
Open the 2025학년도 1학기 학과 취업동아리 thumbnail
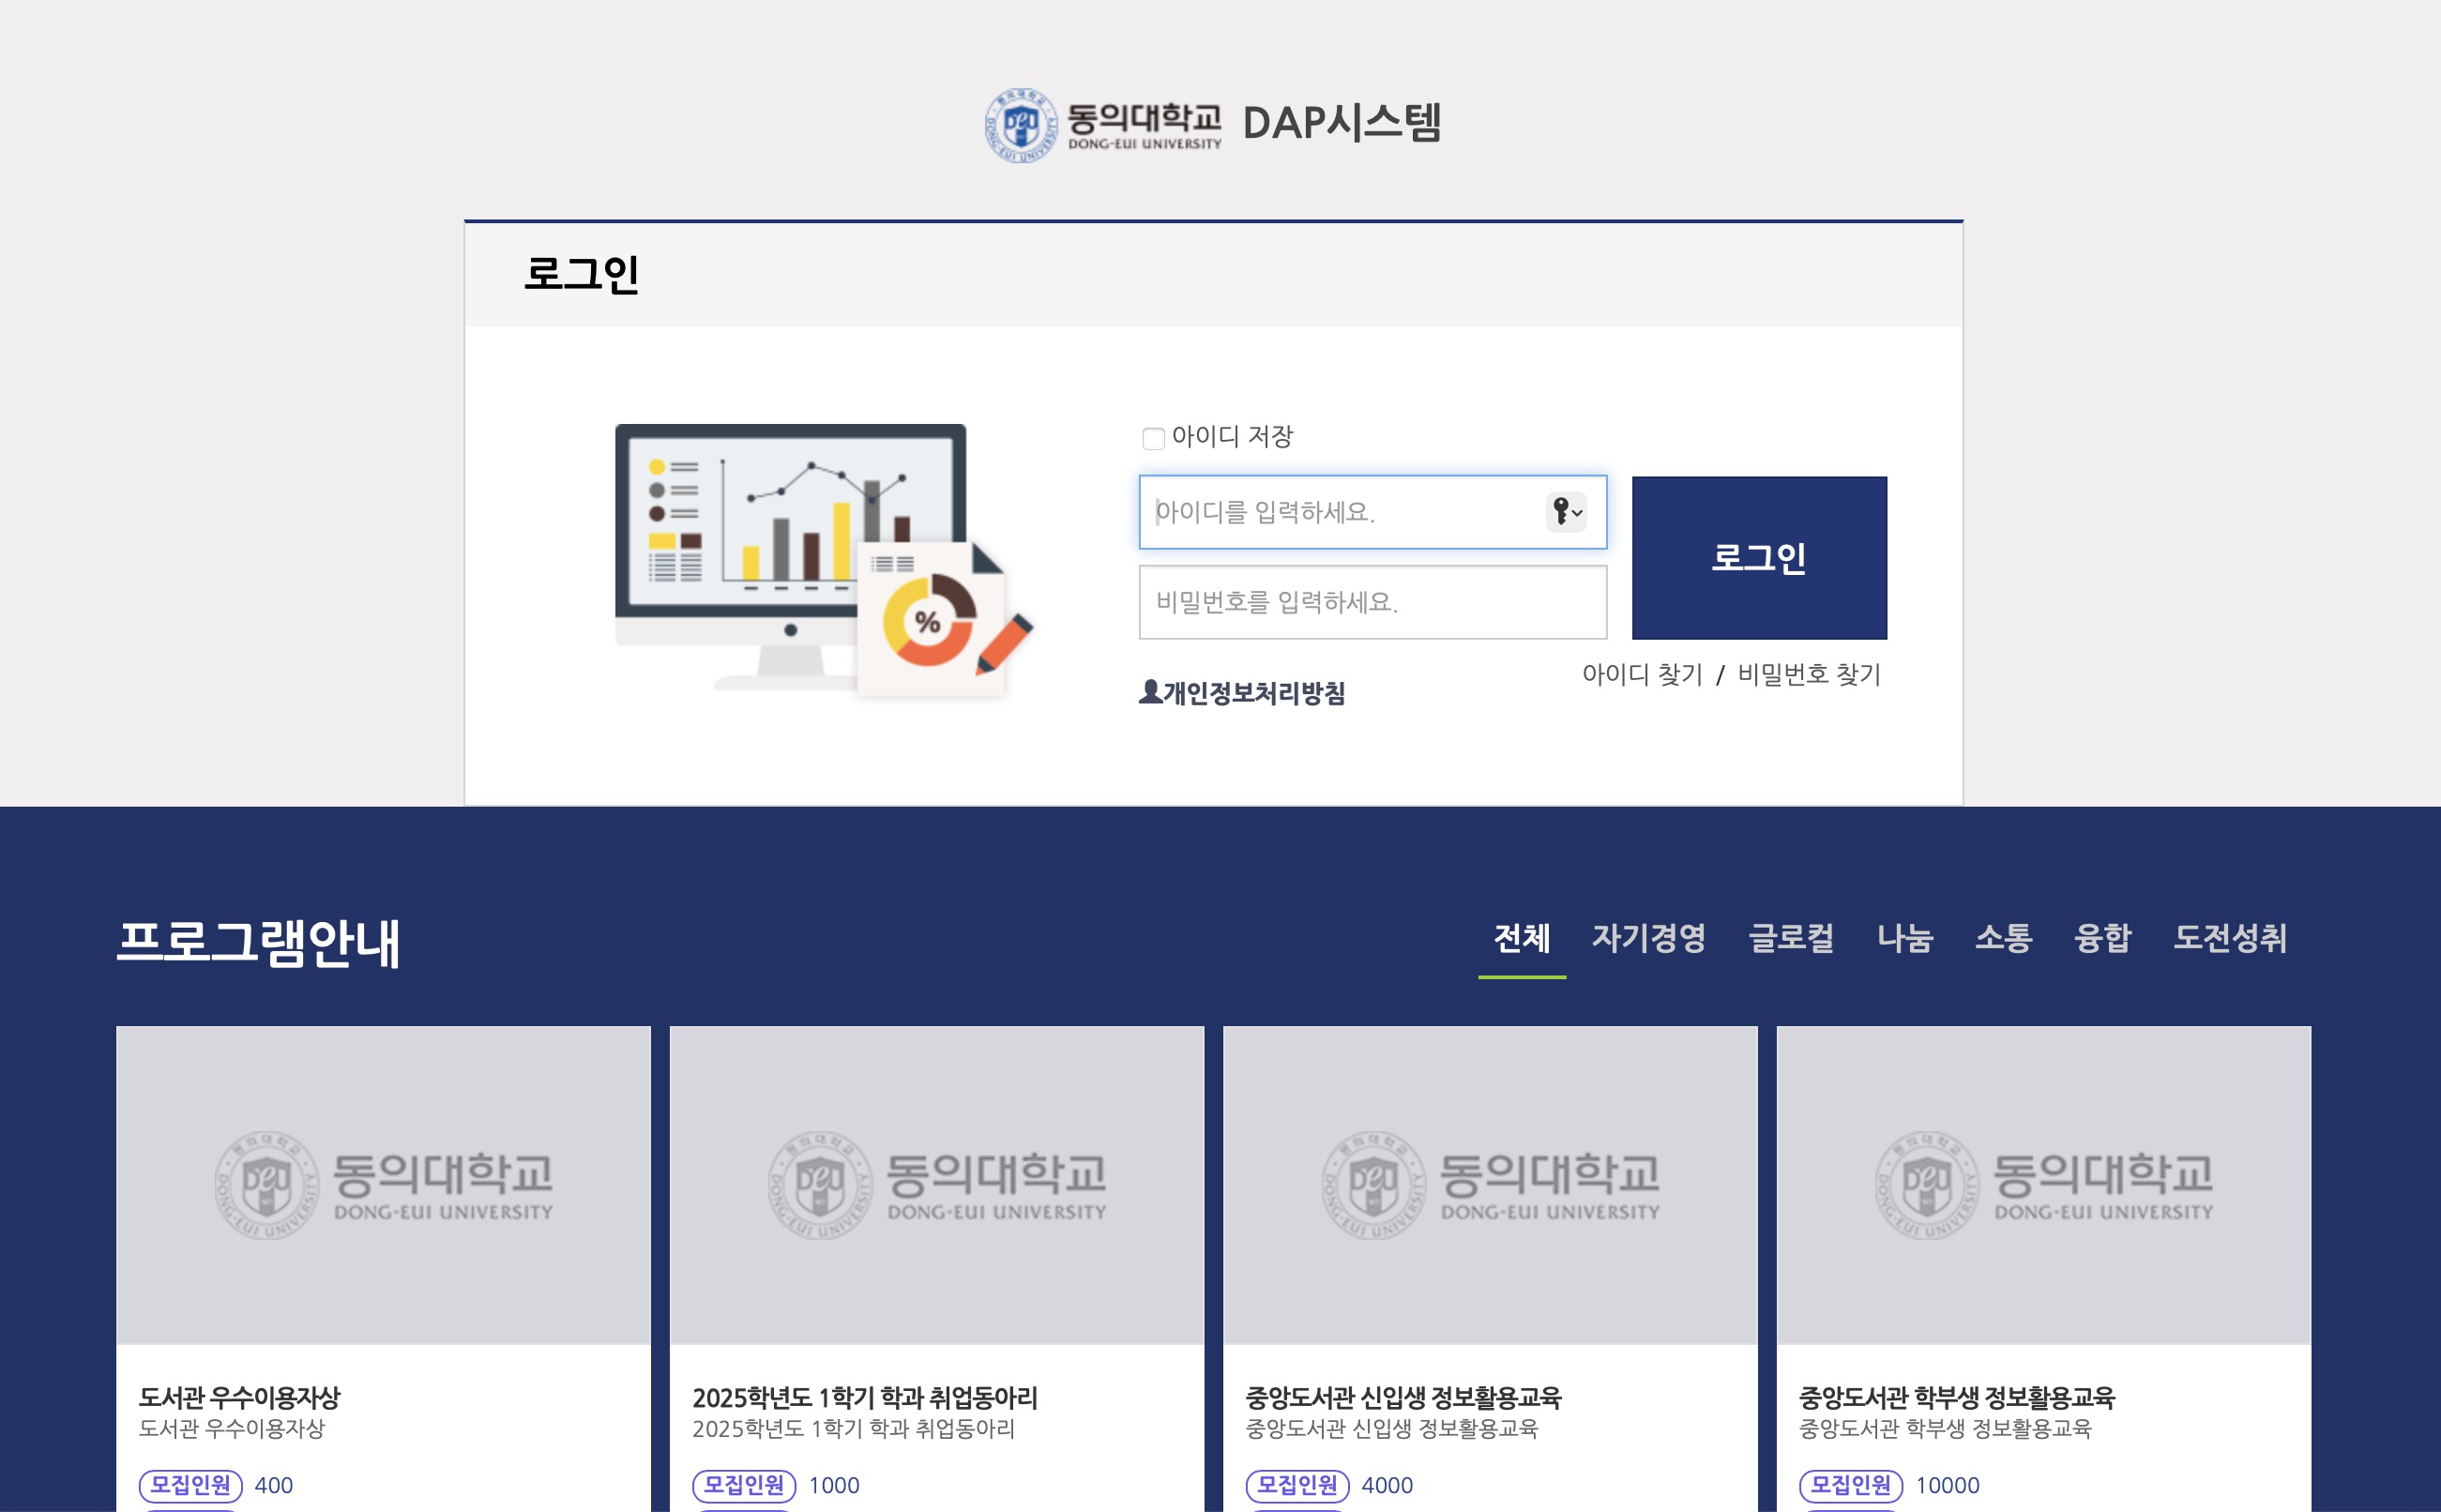936,1185
